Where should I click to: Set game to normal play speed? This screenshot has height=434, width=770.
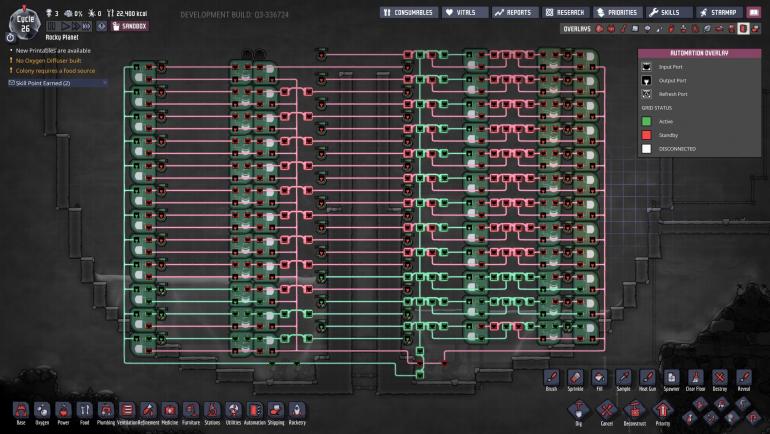(65, 26)
